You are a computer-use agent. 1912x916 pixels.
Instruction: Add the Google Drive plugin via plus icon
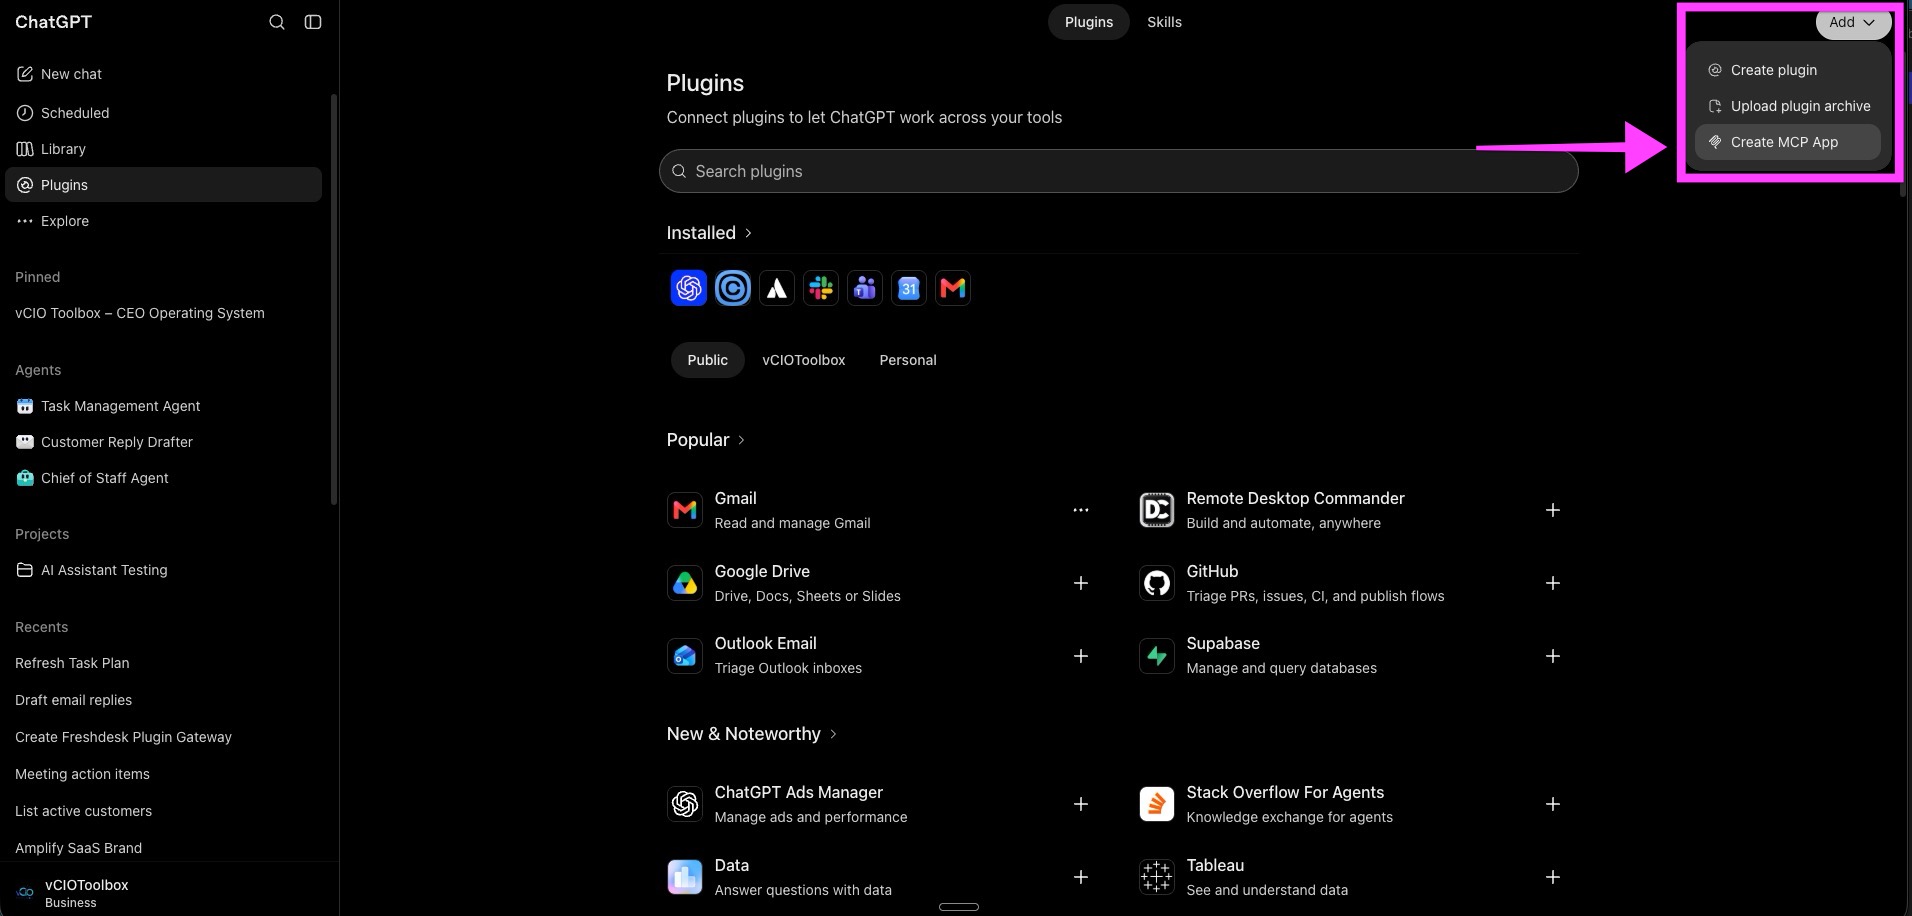pos(1081,583)
